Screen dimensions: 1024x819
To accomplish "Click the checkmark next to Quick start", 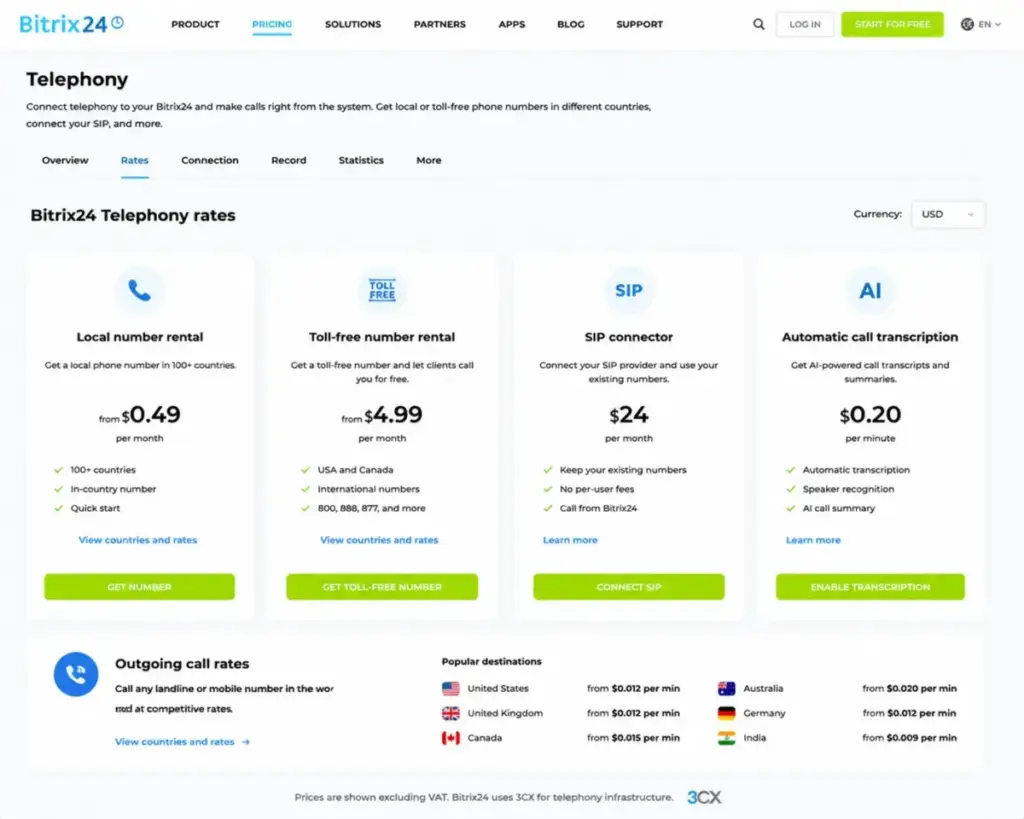I will (x=59, y=508).
